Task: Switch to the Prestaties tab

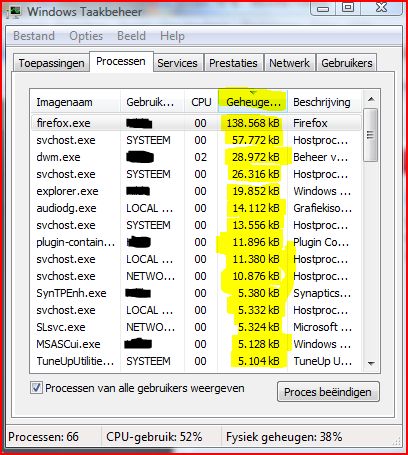Action: tap(233, 63)
